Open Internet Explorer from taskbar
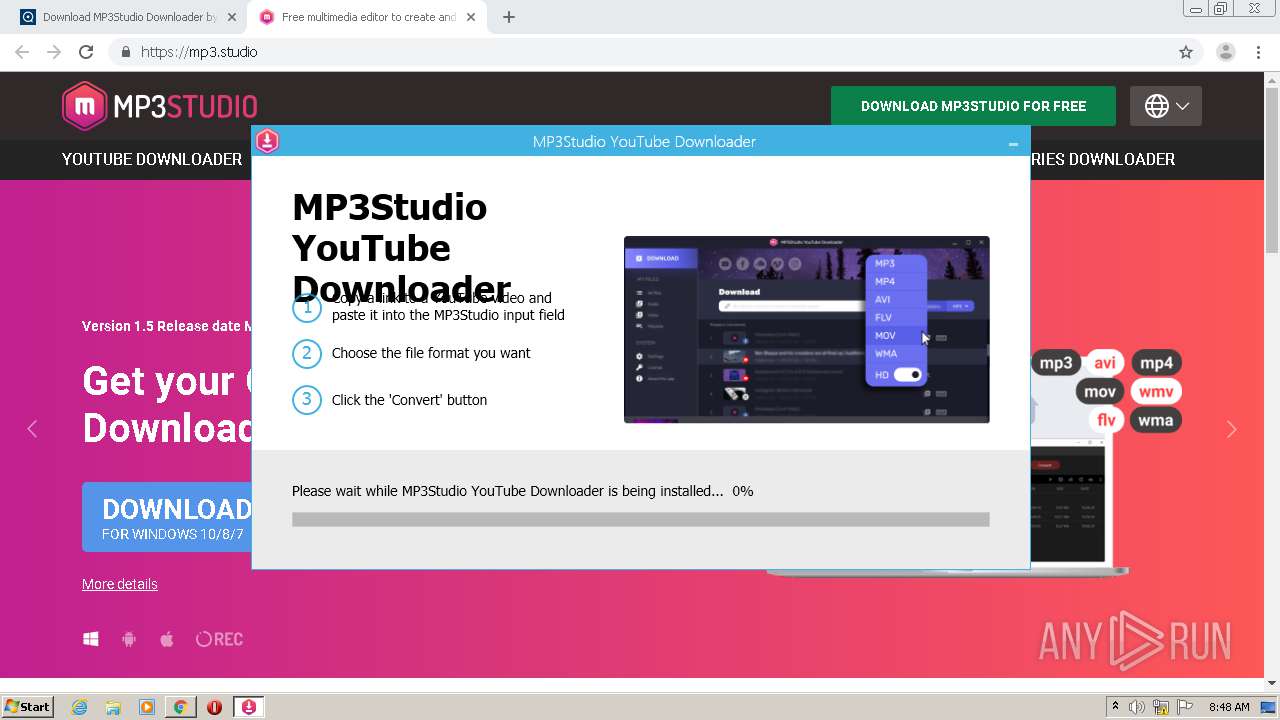Viewport: 1280px width, 720px height. 80,707
